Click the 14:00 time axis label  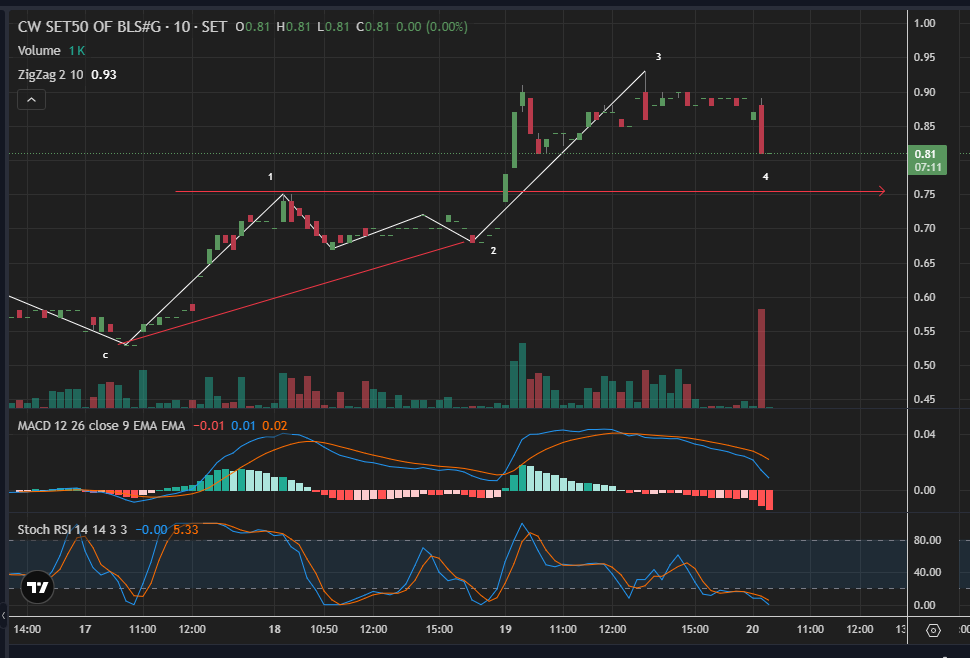[27, 629]
